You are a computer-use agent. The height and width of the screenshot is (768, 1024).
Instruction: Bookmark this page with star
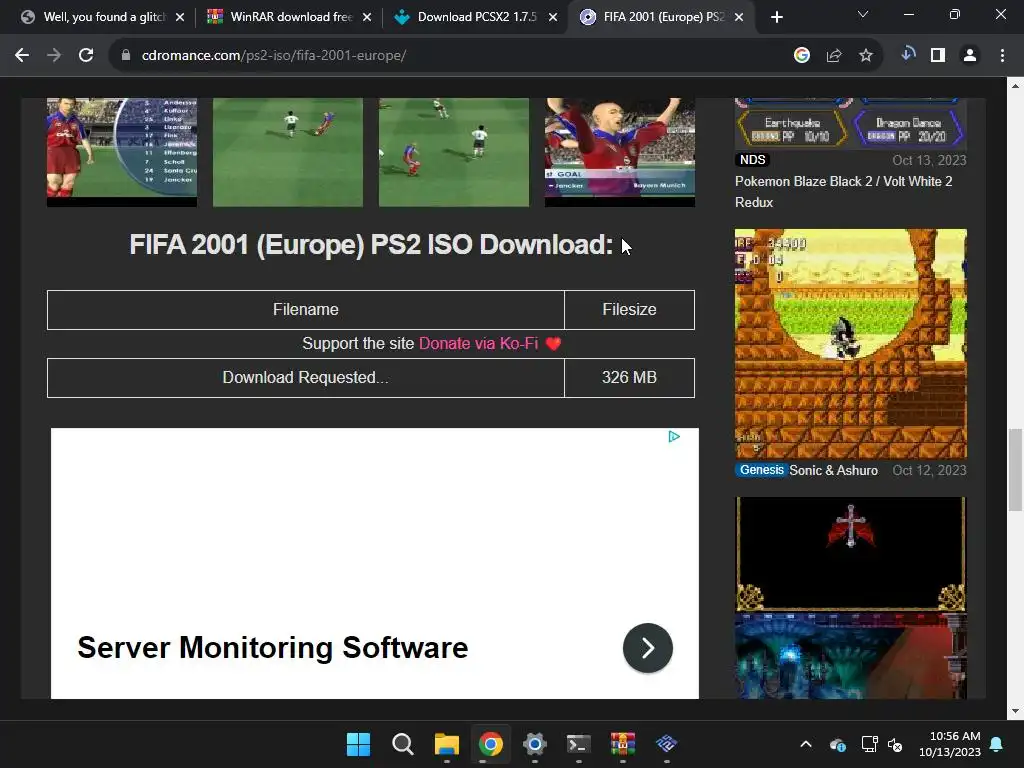pyautogui.click(x=866, y=56)
